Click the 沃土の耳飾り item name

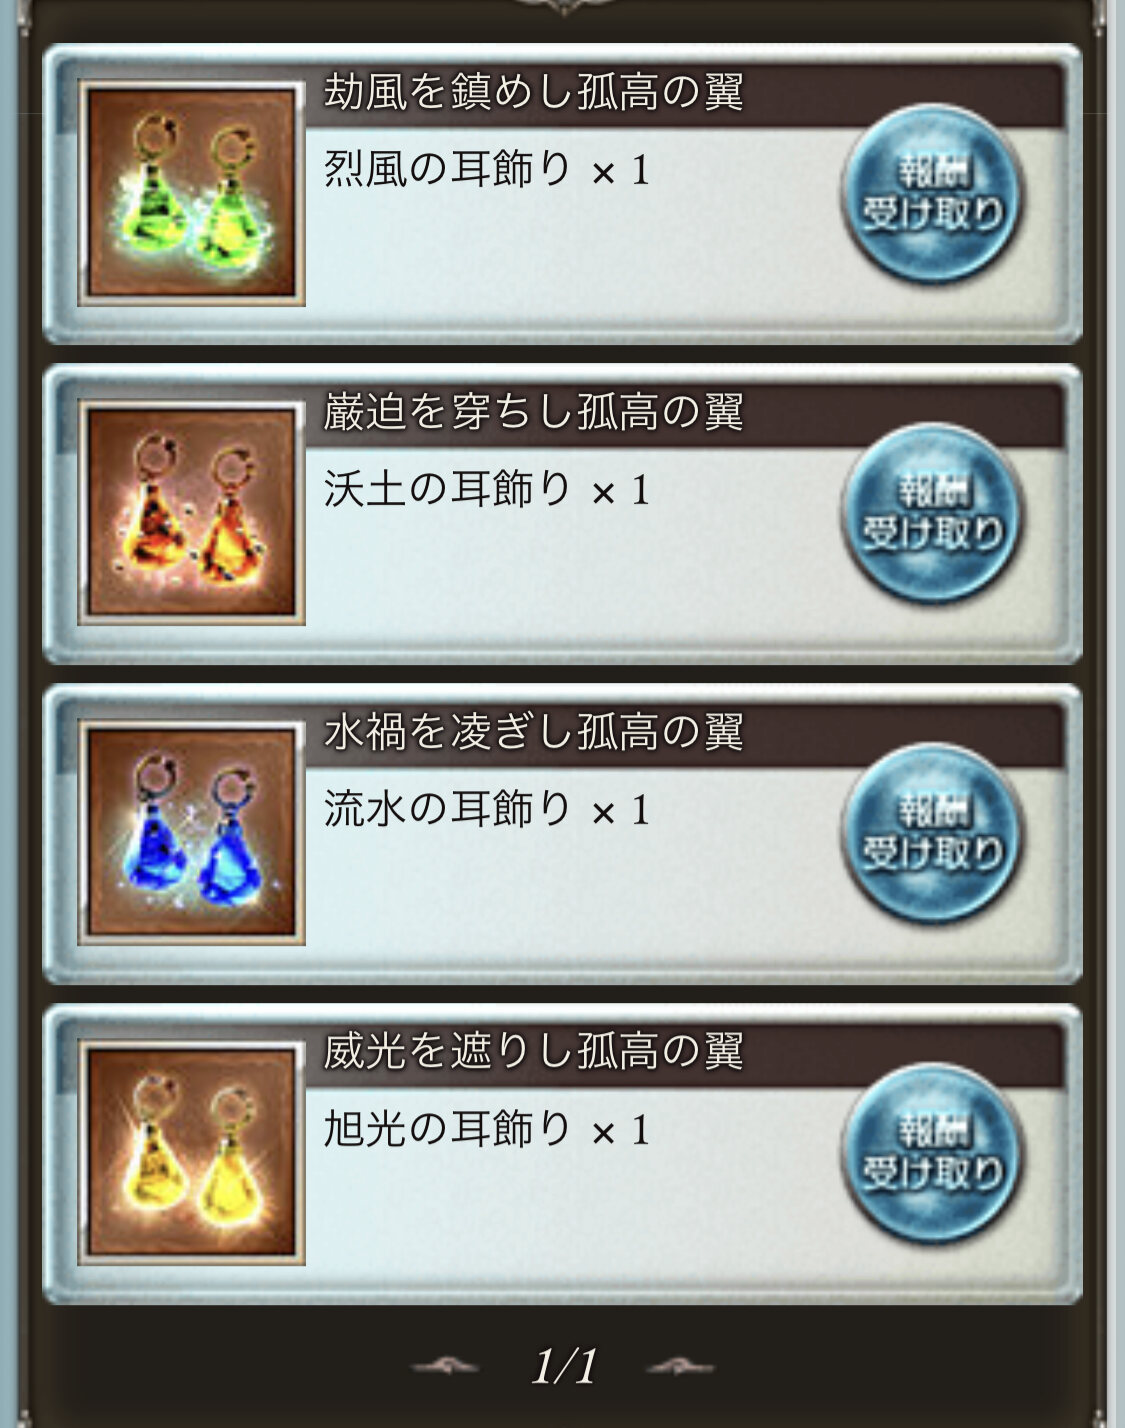pyautogui.click(x=447, y=489)
